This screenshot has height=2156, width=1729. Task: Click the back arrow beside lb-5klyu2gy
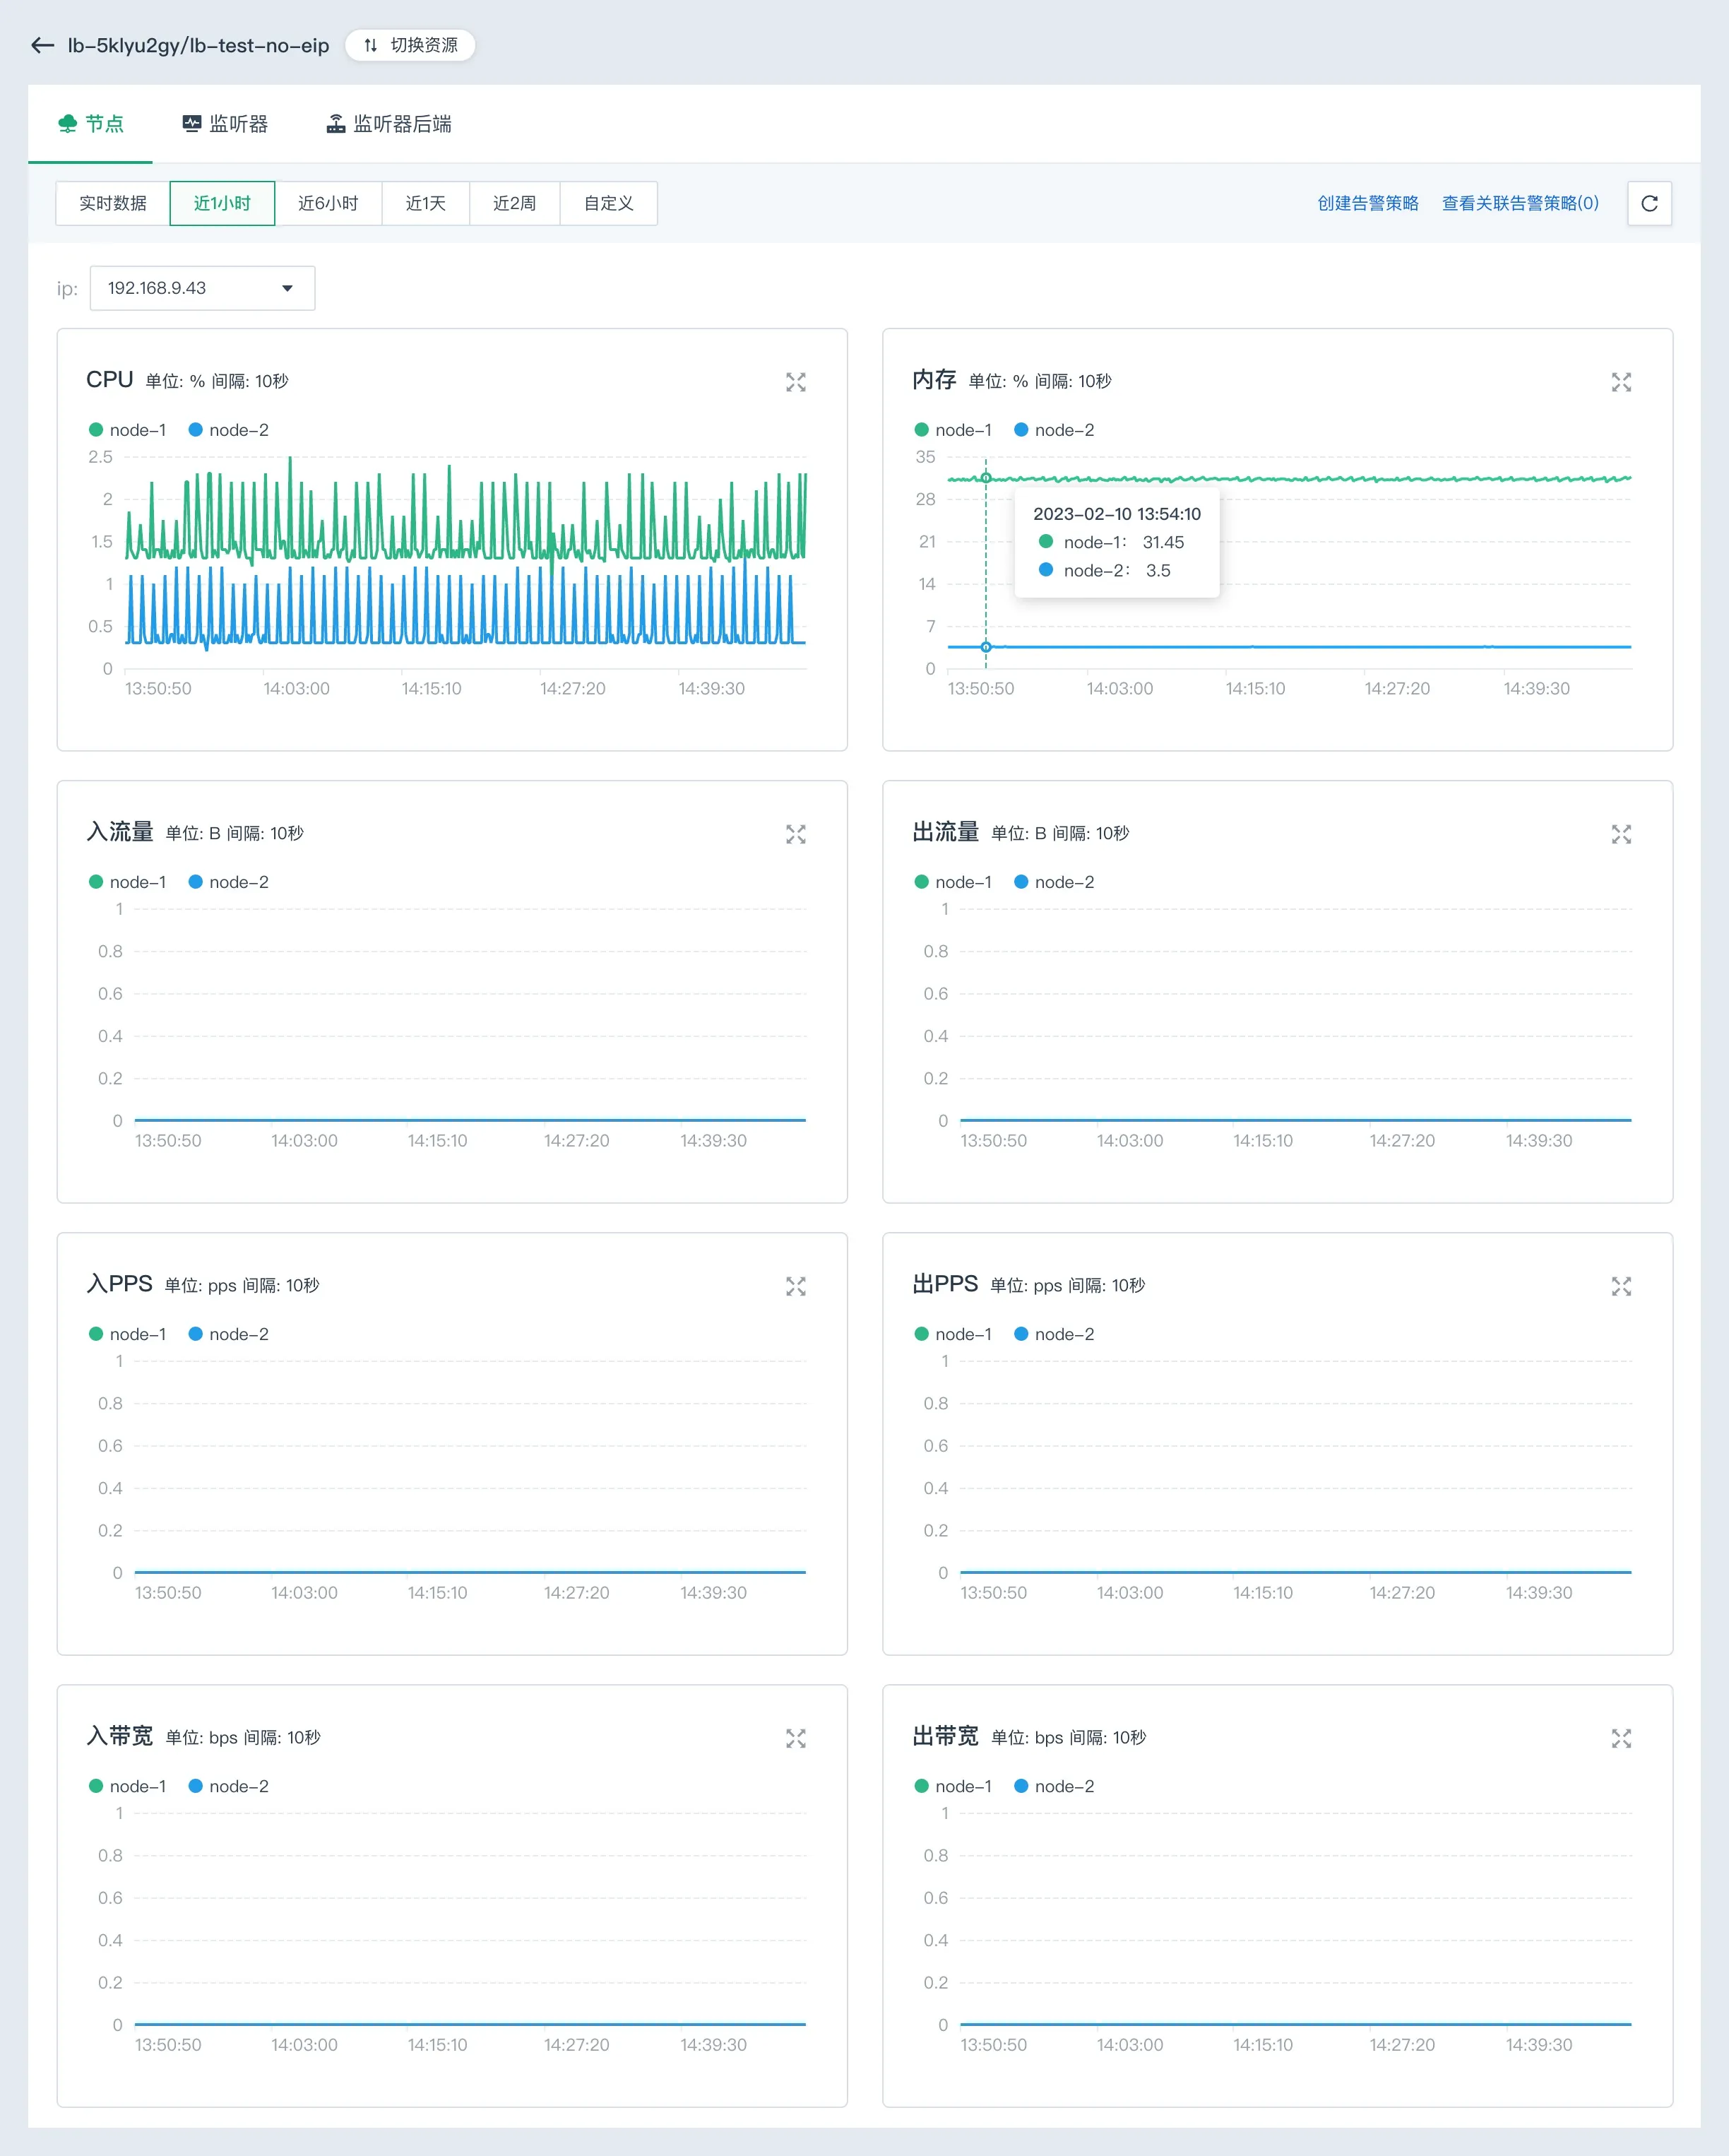[x=42, y=45]
